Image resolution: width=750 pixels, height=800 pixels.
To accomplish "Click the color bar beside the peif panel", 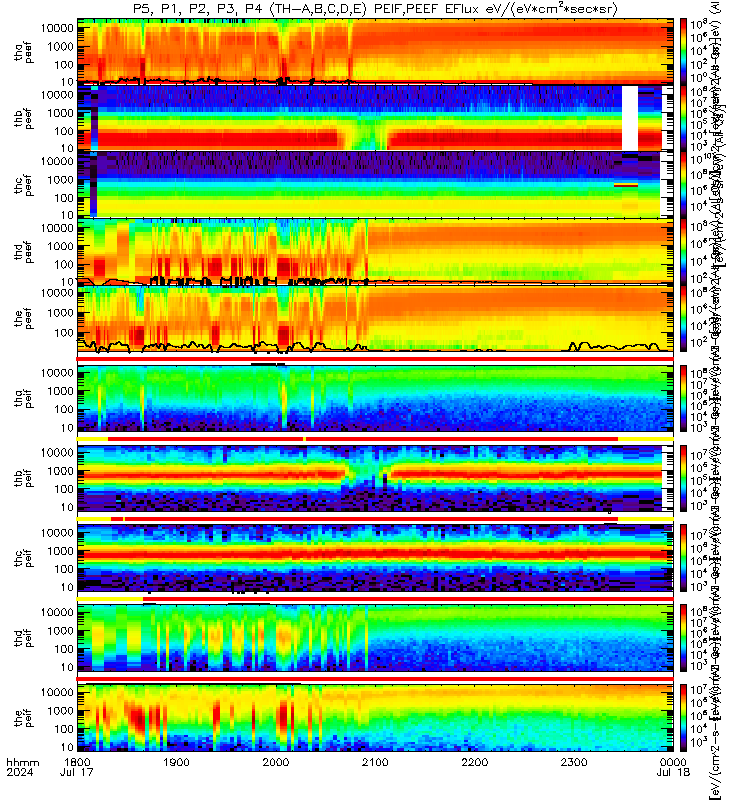I will point(683,718).
